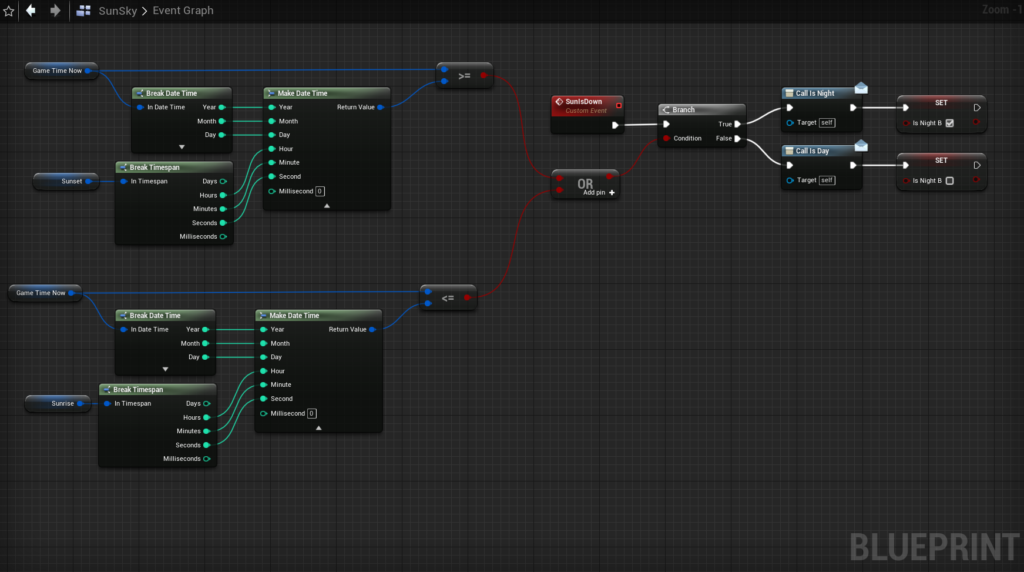Click the SunIsDown delegate output pin
The height and width of the screenshot is (572, 1024).
pyautogui.click(x=618, y=105)
